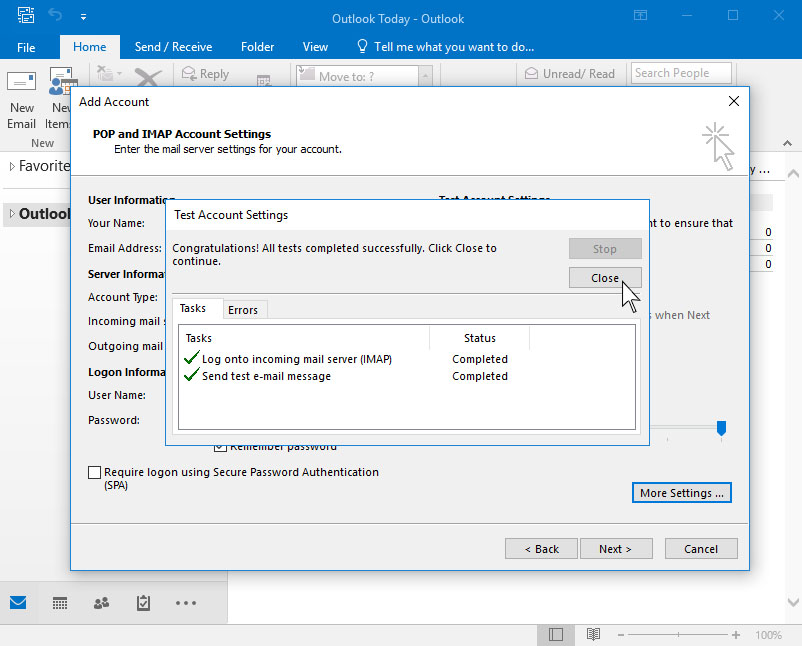Click the Undo arrow in title bar
802x646 pixels.
55,15
